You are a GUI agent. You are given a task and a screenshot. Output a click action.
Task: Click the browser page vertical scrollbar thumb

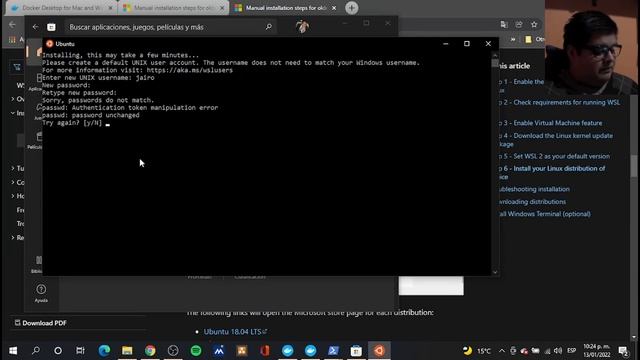(634, 166)
